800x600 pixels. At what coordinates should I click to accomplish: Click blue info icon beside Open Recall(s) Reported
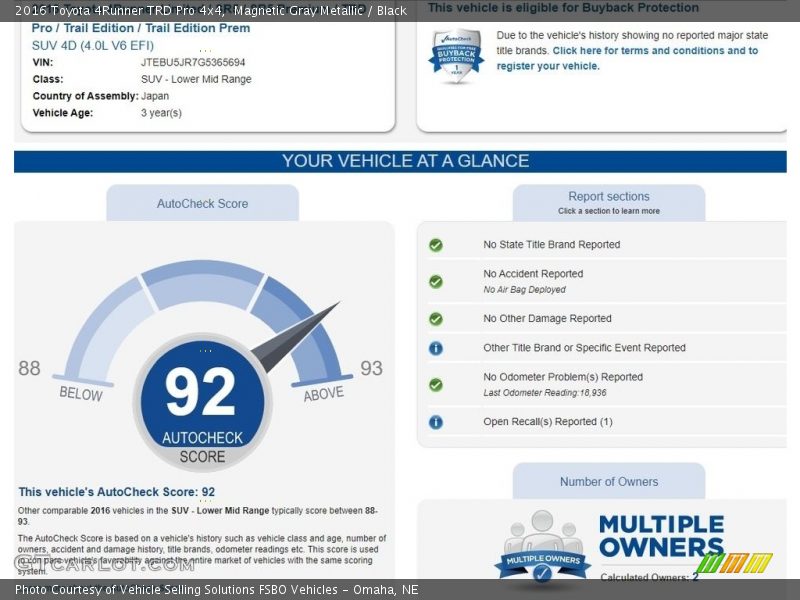(436, 422)
